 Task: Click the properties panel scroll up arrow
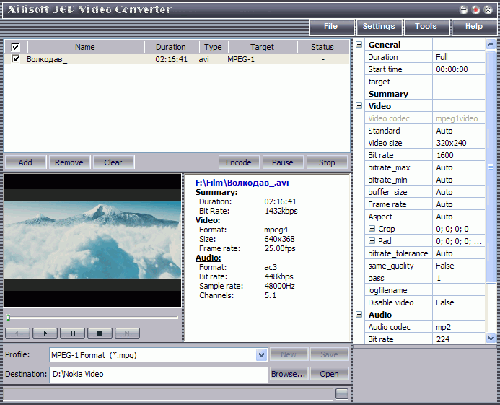[491, 44]
